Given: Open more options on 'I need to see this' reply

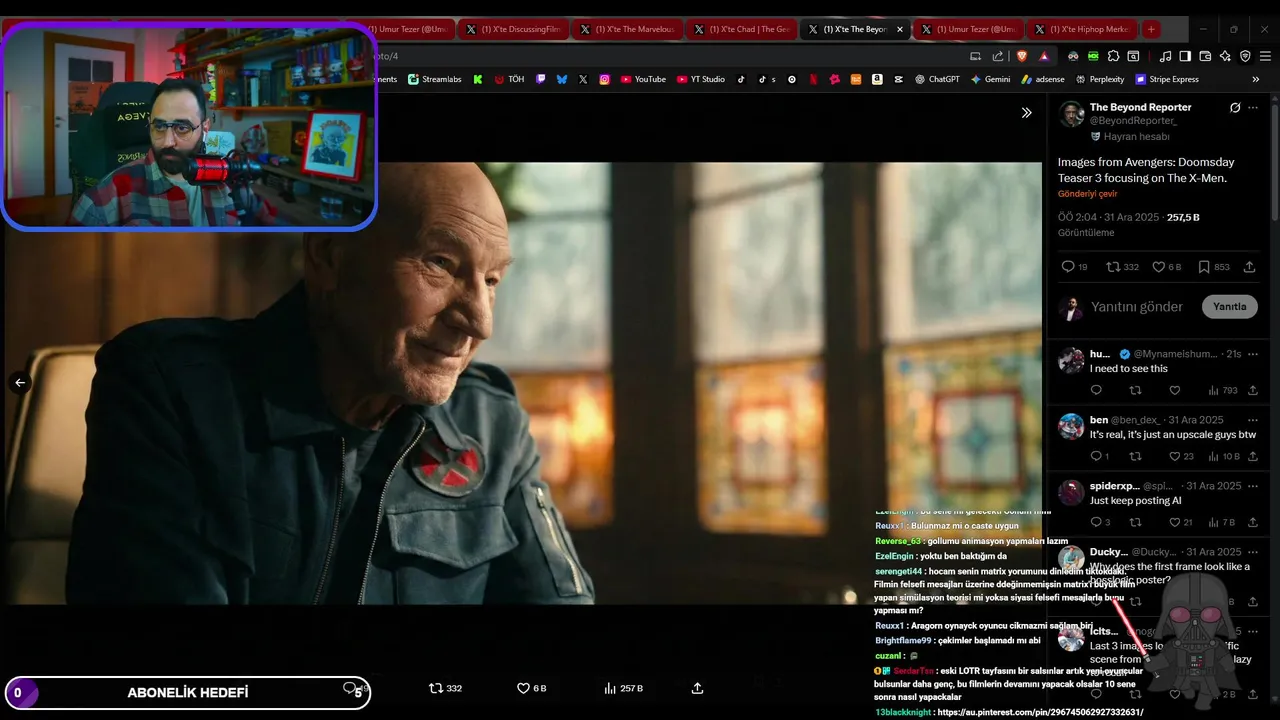Looking at the screenshot, I should click(1252, 354).
